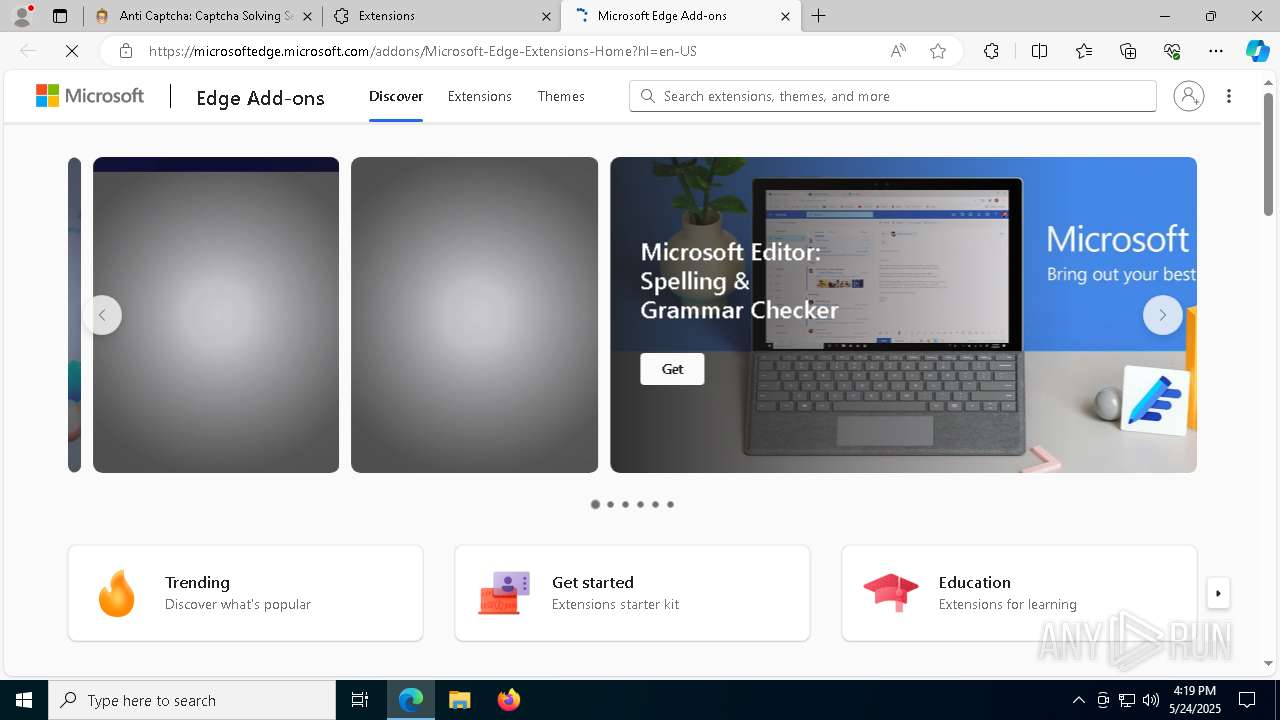Image resolution: width=1280 pixels, height=720 pixels.
Task: Open the tab actions menu icon
Action: click(x=60, y=16)
